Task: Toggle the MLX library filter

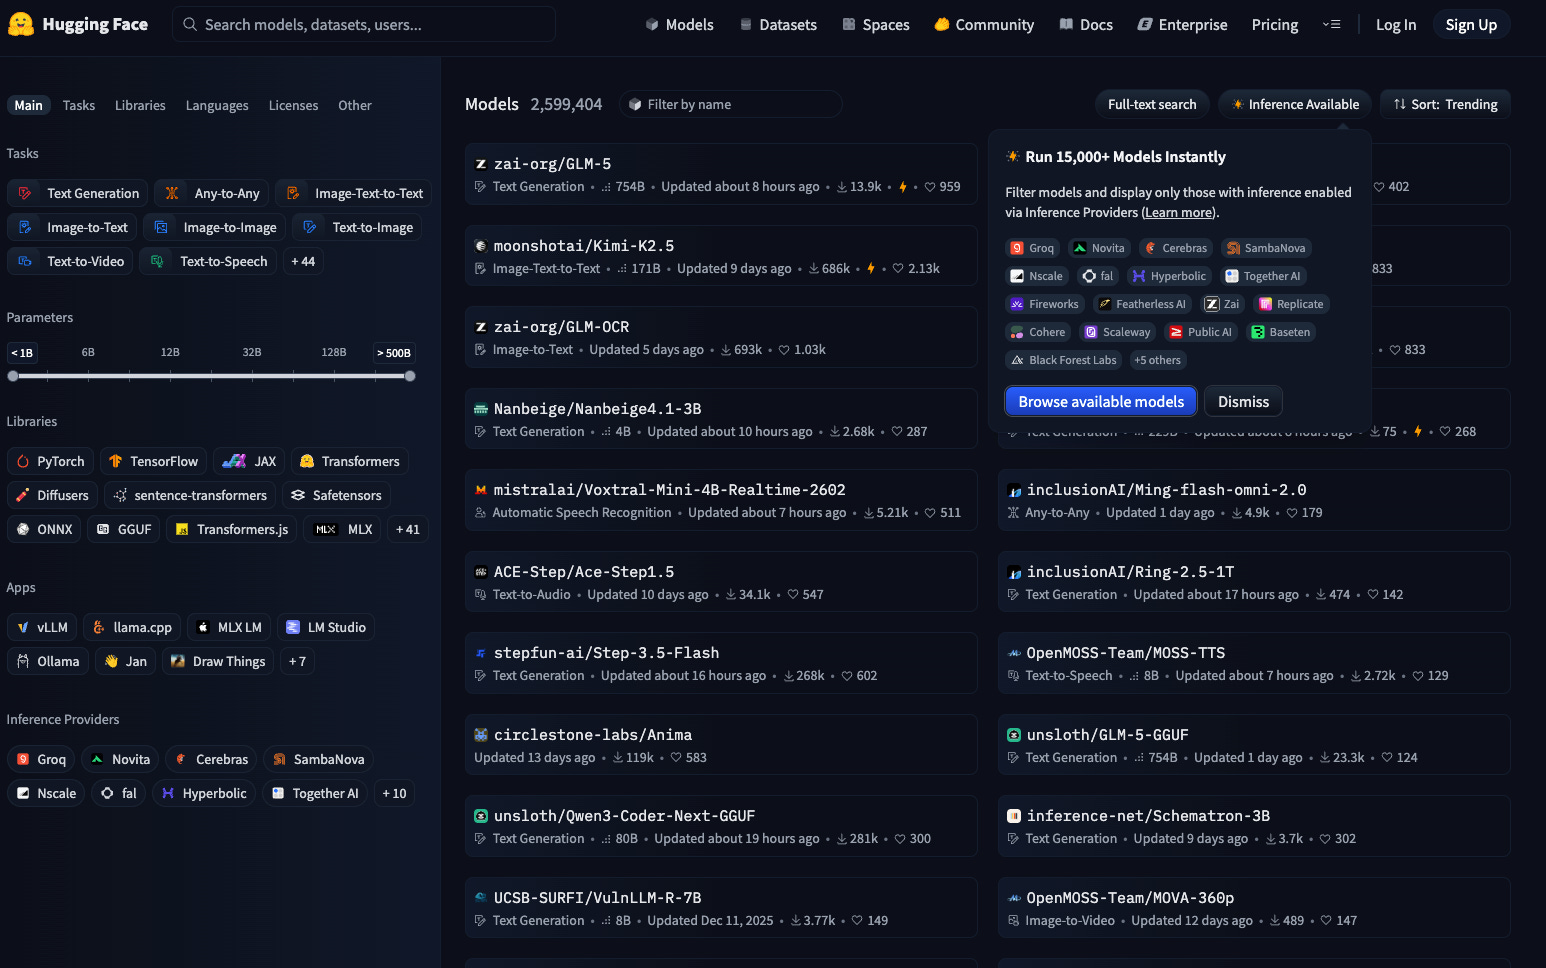Action: [x=344, y=529]
